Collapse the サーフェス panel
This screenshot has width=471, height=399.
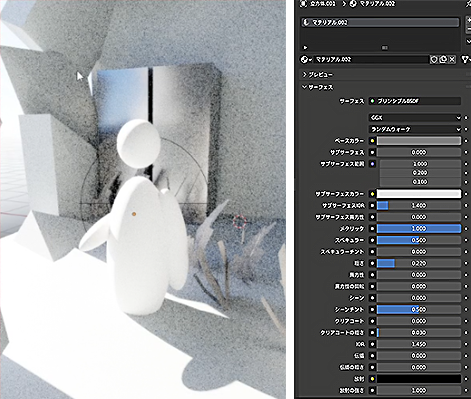pos(317,87)
